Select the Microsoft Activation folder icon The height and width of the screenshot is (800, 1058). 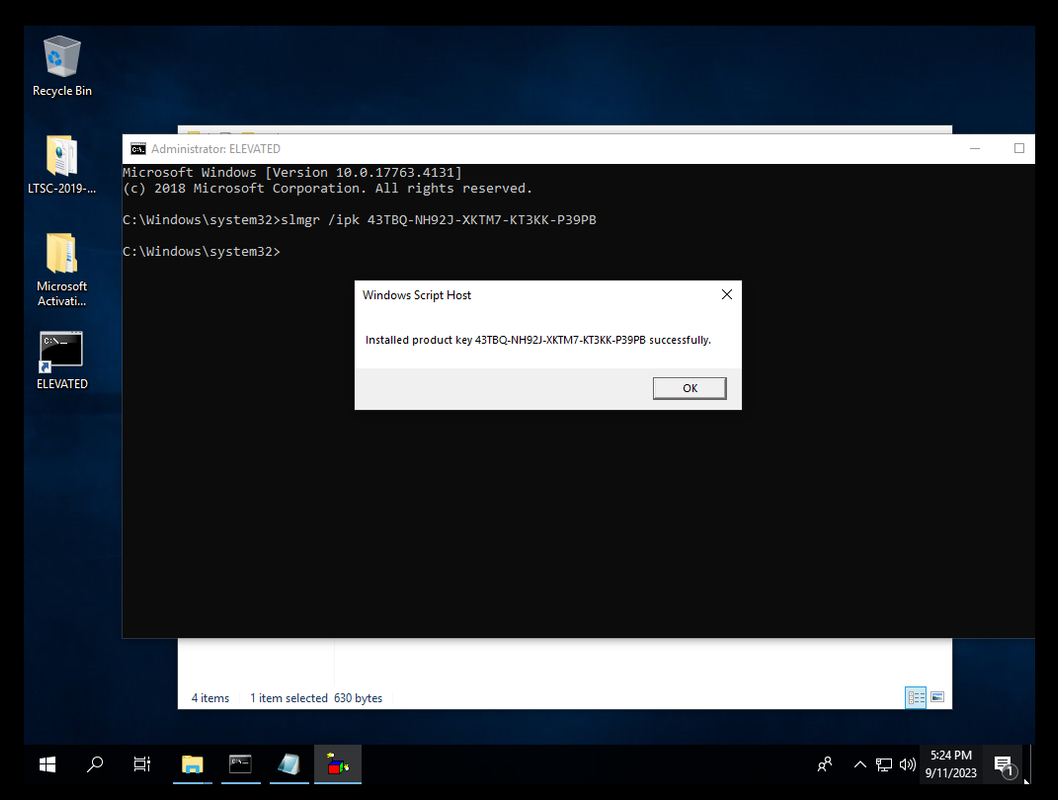(x=62, y=269)
